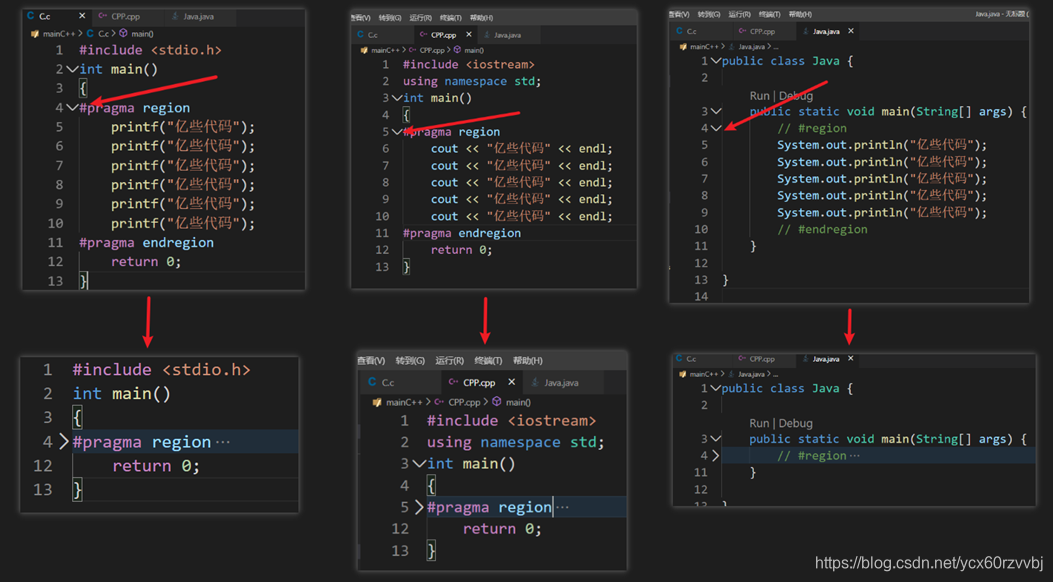Expand the folded region in lower CPP.cpp view
1053x582 pixels.
(418, 507)
